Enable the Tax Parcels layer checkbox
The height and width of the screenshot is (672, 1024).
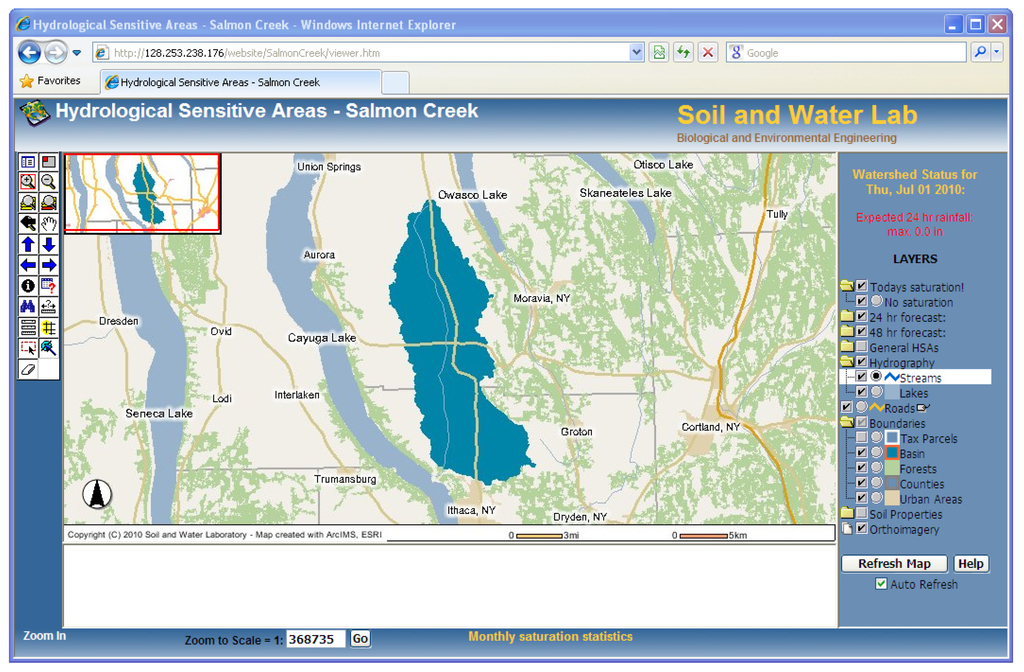click(861, 438)
